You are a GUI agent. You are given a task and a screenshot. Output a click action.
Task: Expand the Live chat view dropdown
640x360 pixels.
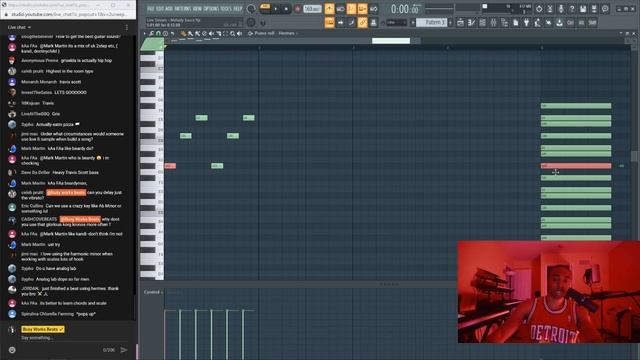pos(19,27)
